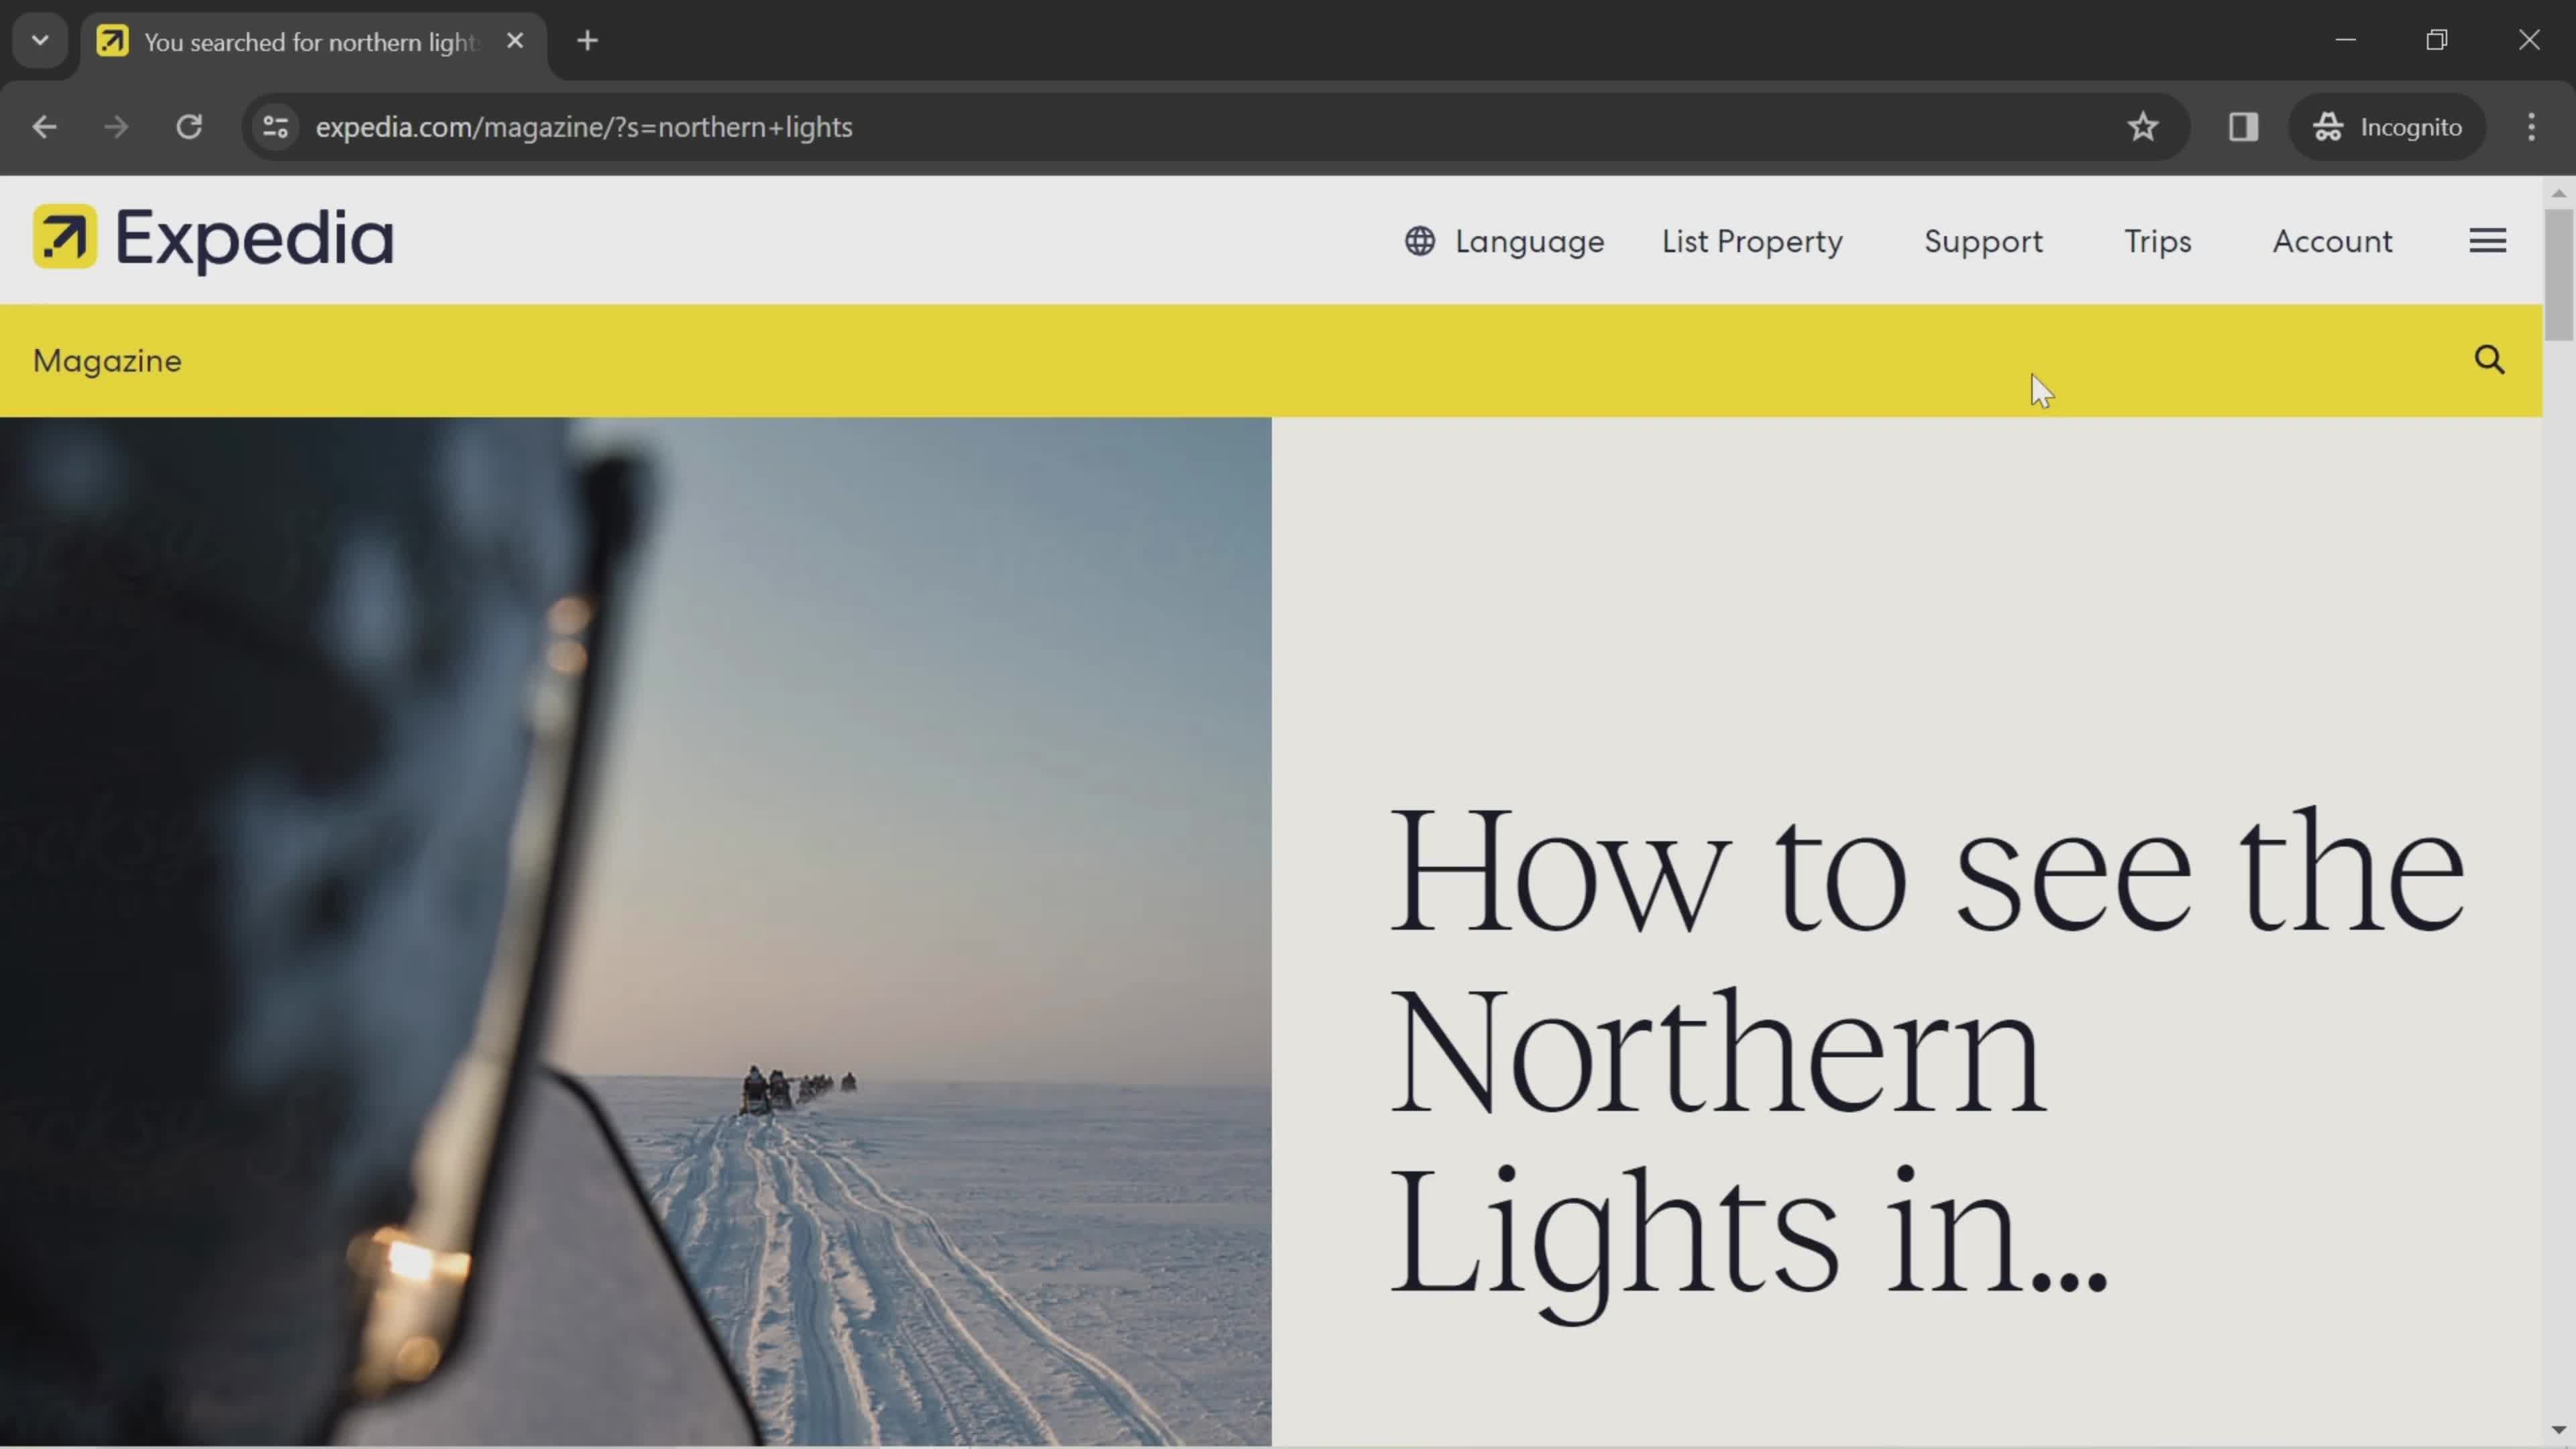
Task: Click the new tab plus button
Action: 586,39
